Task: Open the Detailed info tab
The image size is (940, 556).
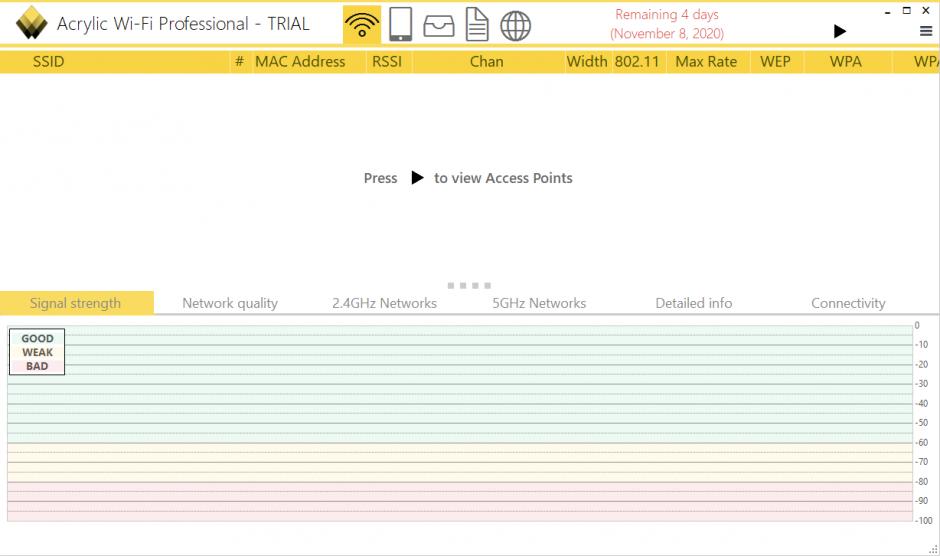Action: point(694,303)
